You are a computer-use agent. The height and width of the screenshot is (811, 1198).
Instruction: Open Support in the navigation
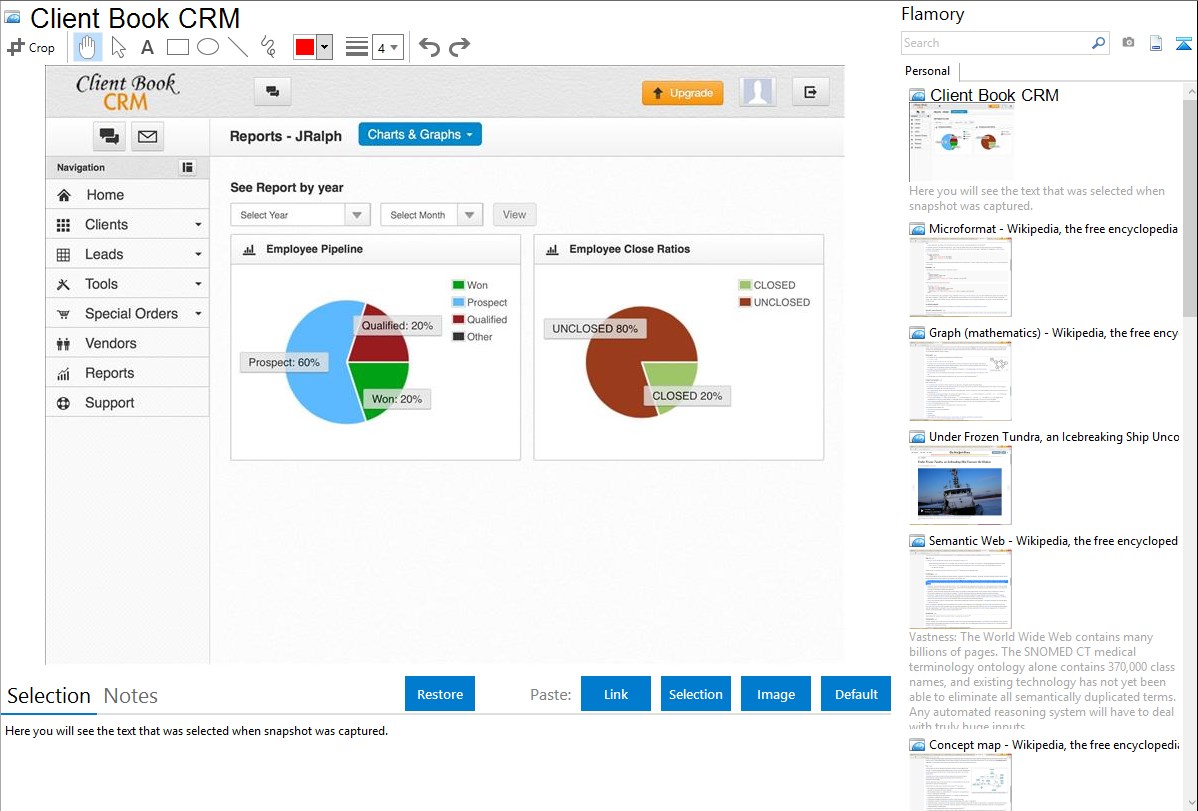tap(128, 404)
